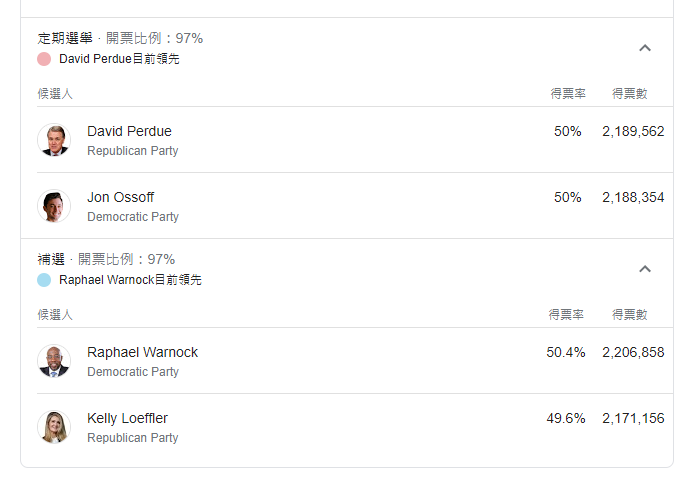
Task: Click the 補選 section header text
Action: pyautogui.click(x=51, y=259)
